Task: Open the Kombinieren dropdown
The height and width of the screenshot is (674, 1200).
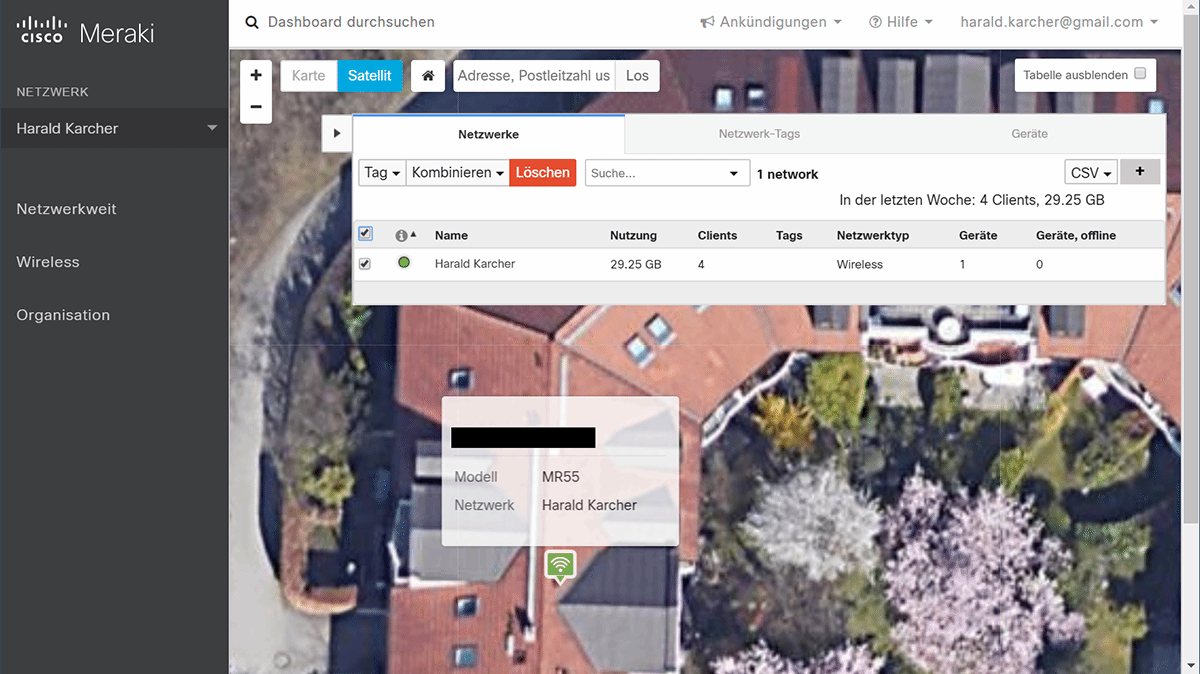Action: pos(457,173)
